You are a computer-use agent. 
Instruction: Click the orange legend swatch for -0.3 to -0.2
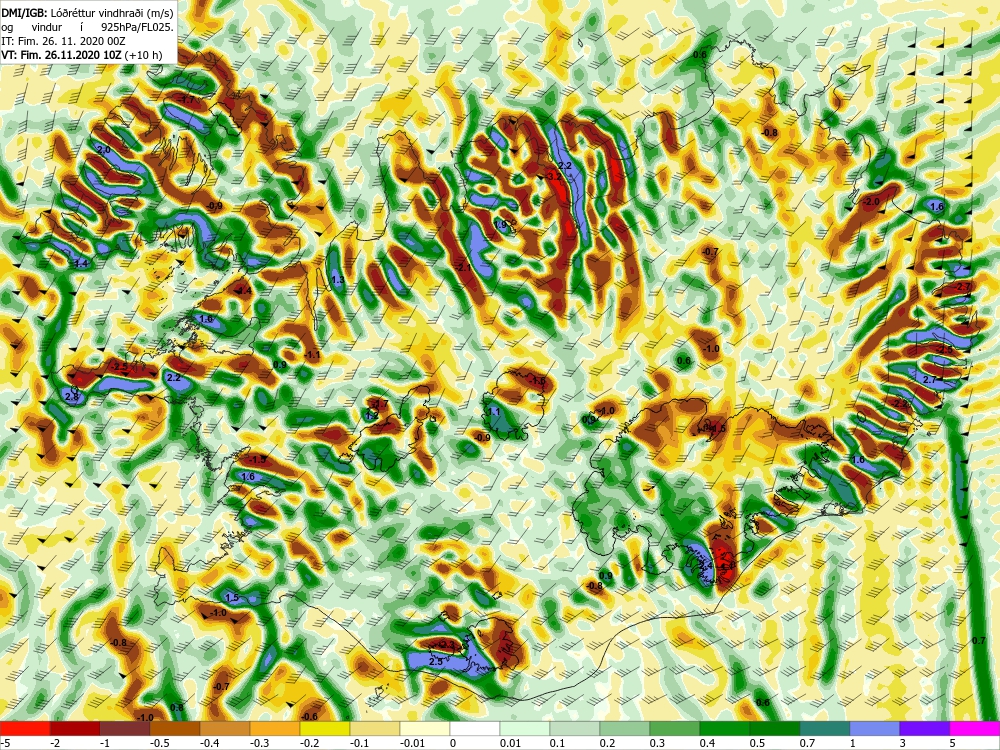coord(275,728)
